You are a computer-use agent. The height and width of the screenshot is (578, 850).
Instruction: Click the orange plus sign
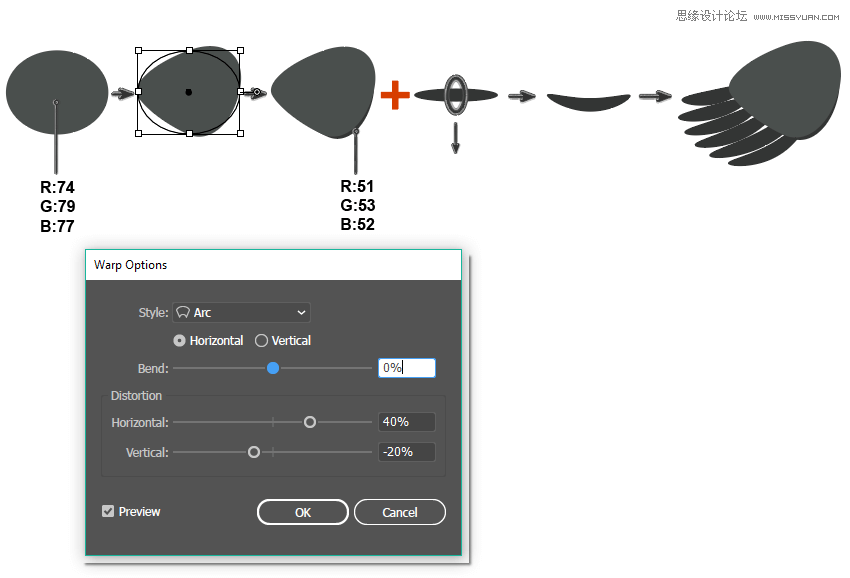coord(395,95)
